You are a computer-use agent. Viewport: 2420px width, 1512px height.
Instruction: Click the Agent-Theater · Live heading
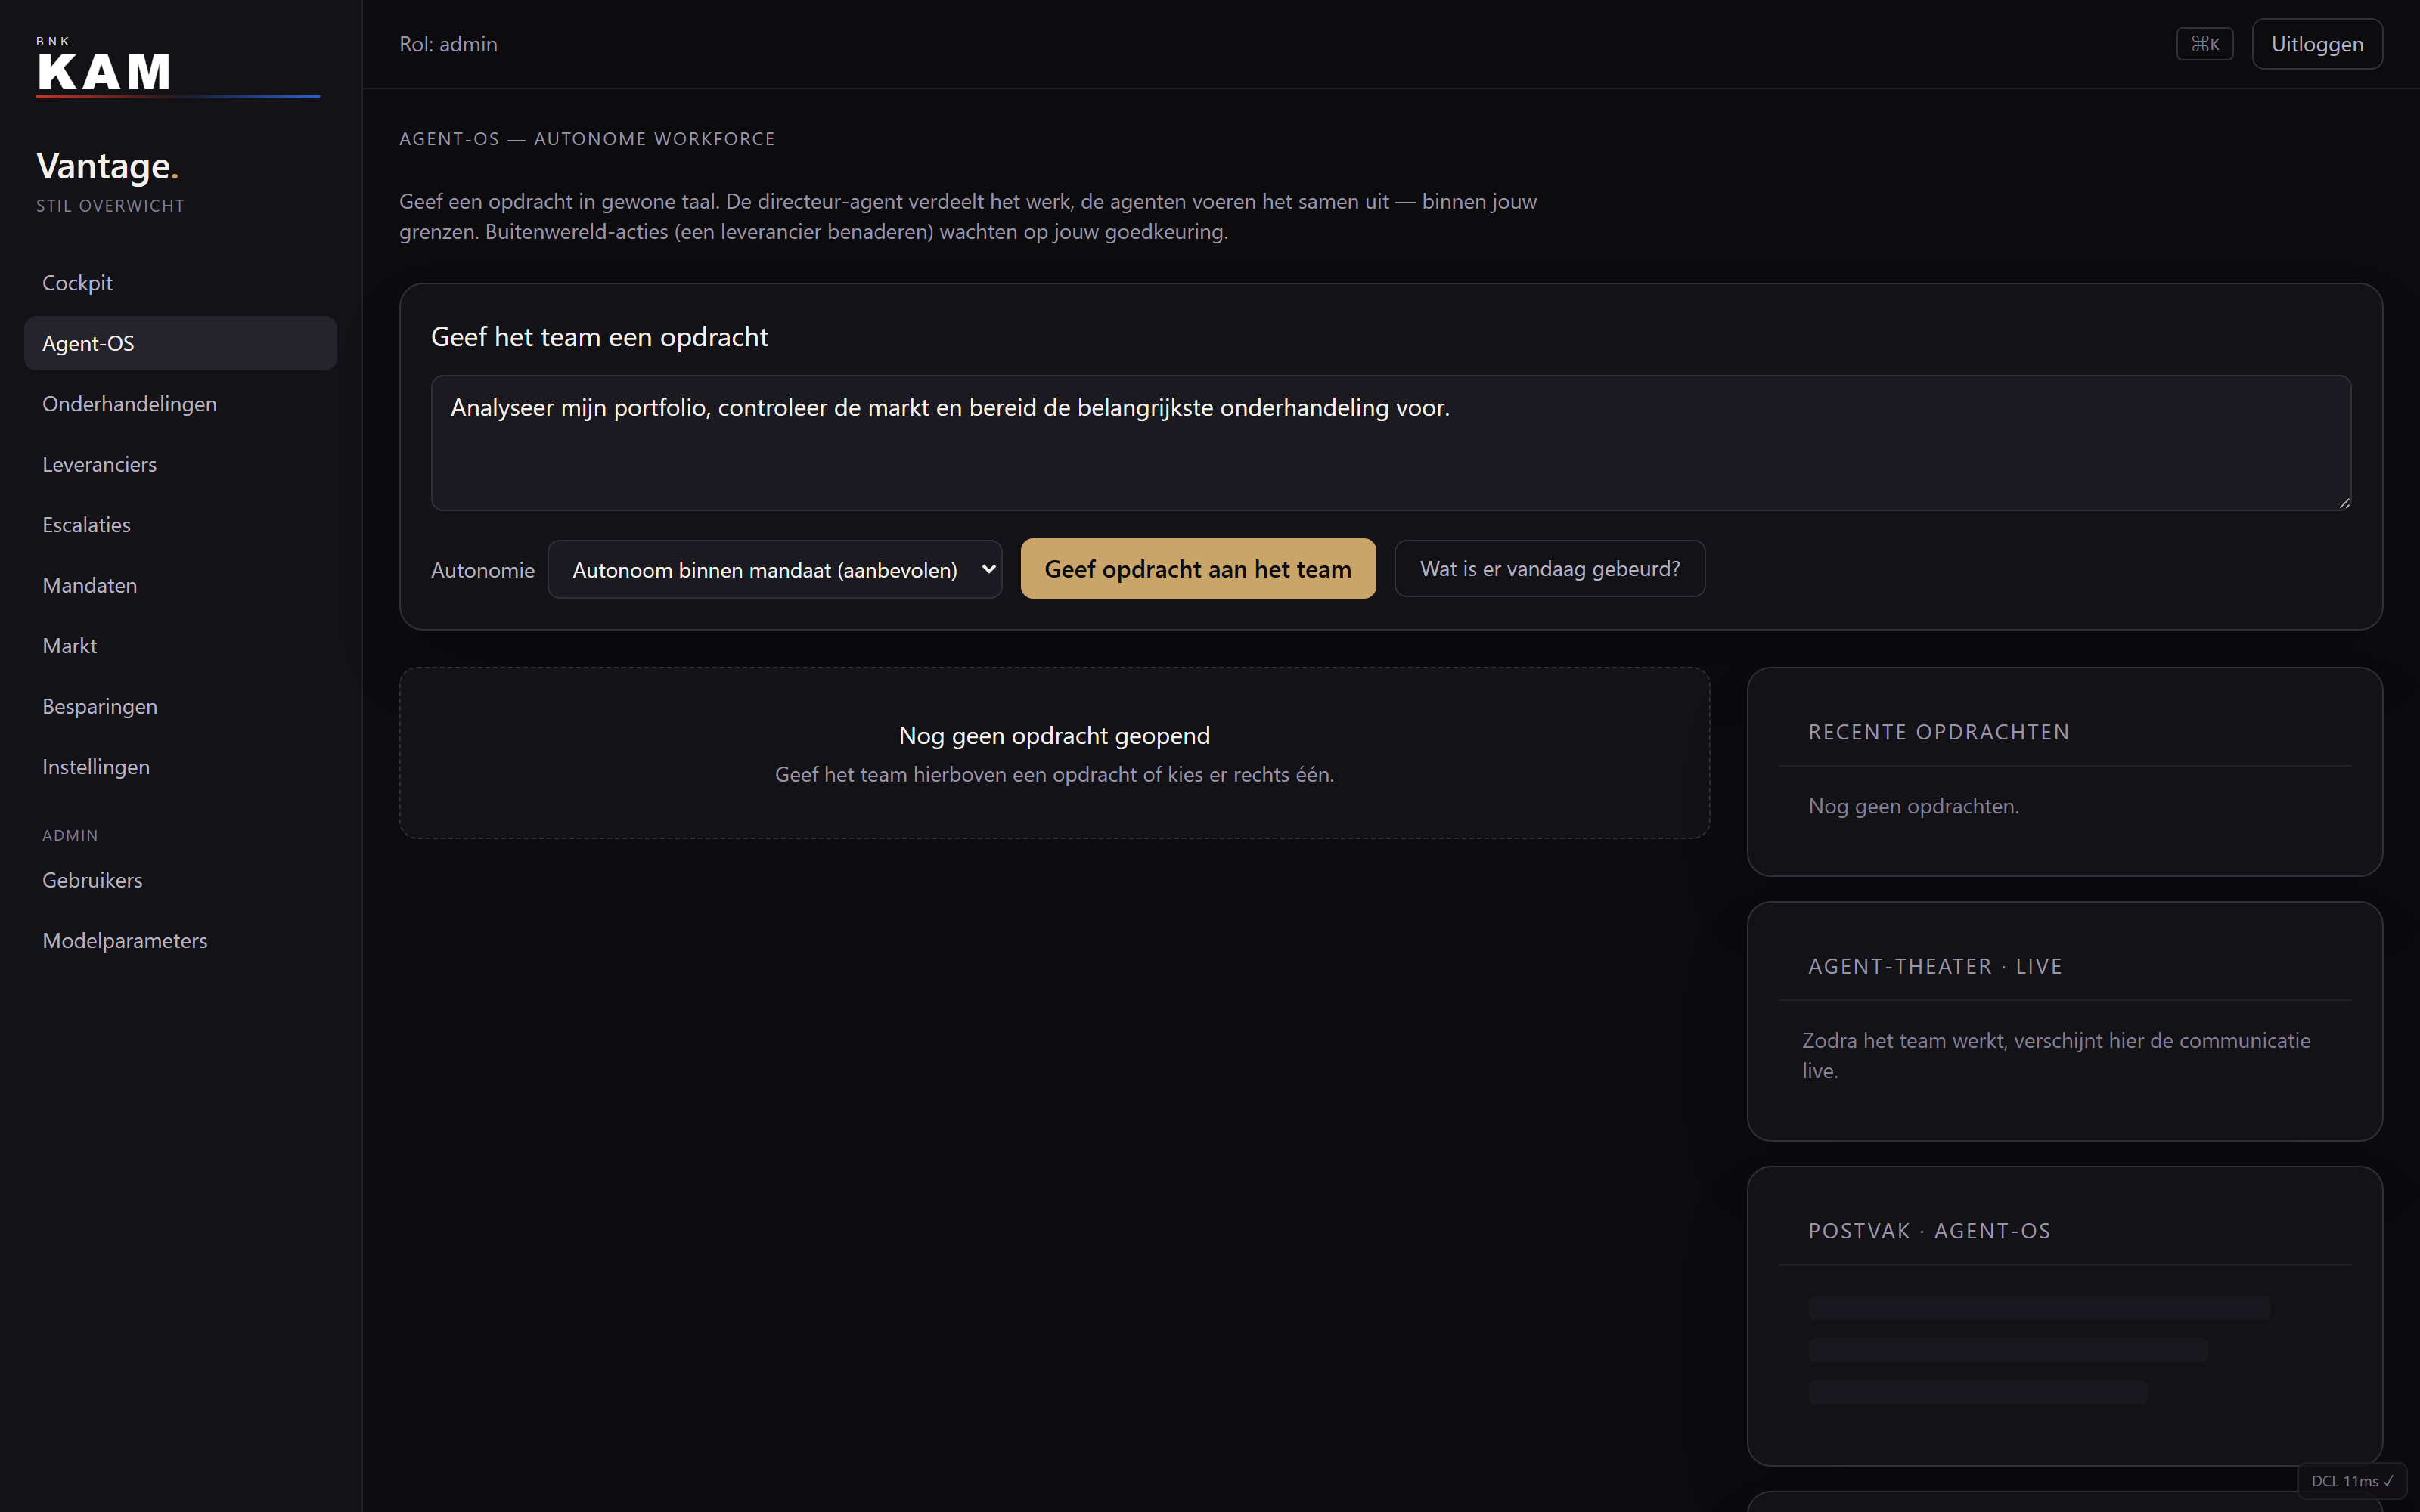pyautogui.click(x=1934, y=966)
